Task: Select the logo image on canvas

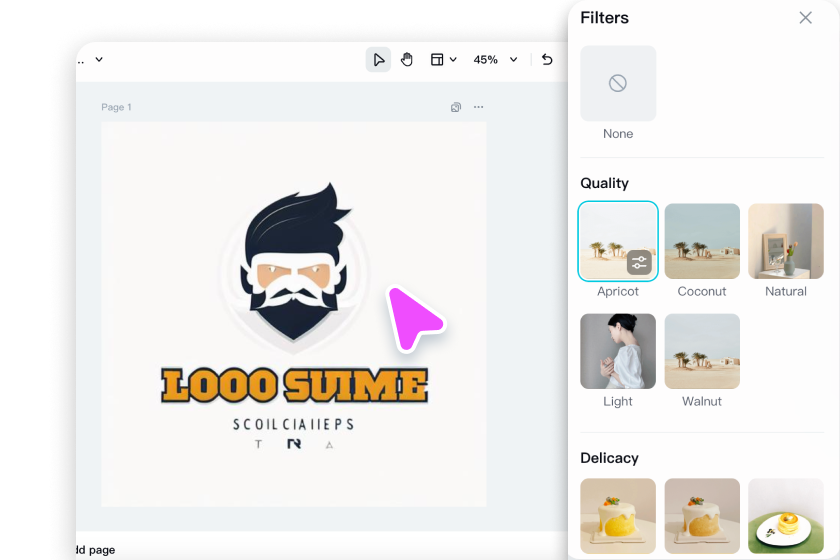Action: pos(294,314)
